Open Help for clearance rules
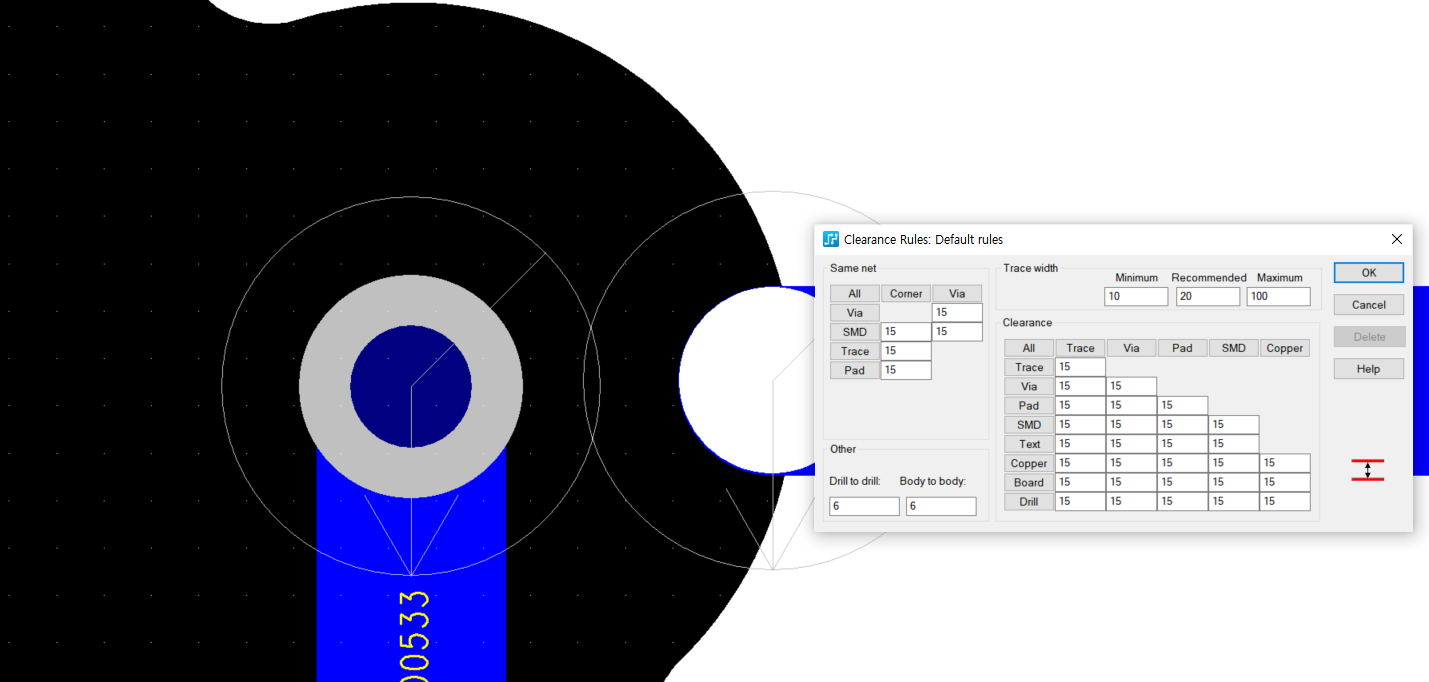This screenshot has height=682, width=1429. 1368,369
